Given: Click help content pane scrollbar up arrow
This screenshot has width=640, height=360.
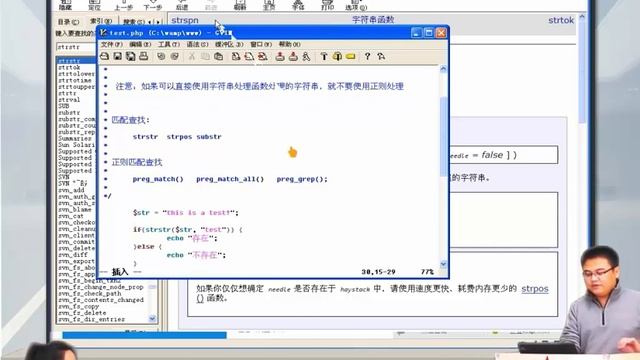Looking at the screenshot, I should pyautogui.click(x=582, y=17).
